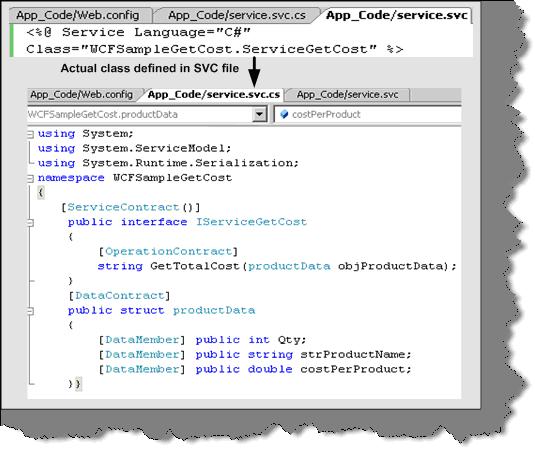Click WCFSampleGetCost.productData combo box text
This screenshot has height=450, width=535.
(103, 114)
